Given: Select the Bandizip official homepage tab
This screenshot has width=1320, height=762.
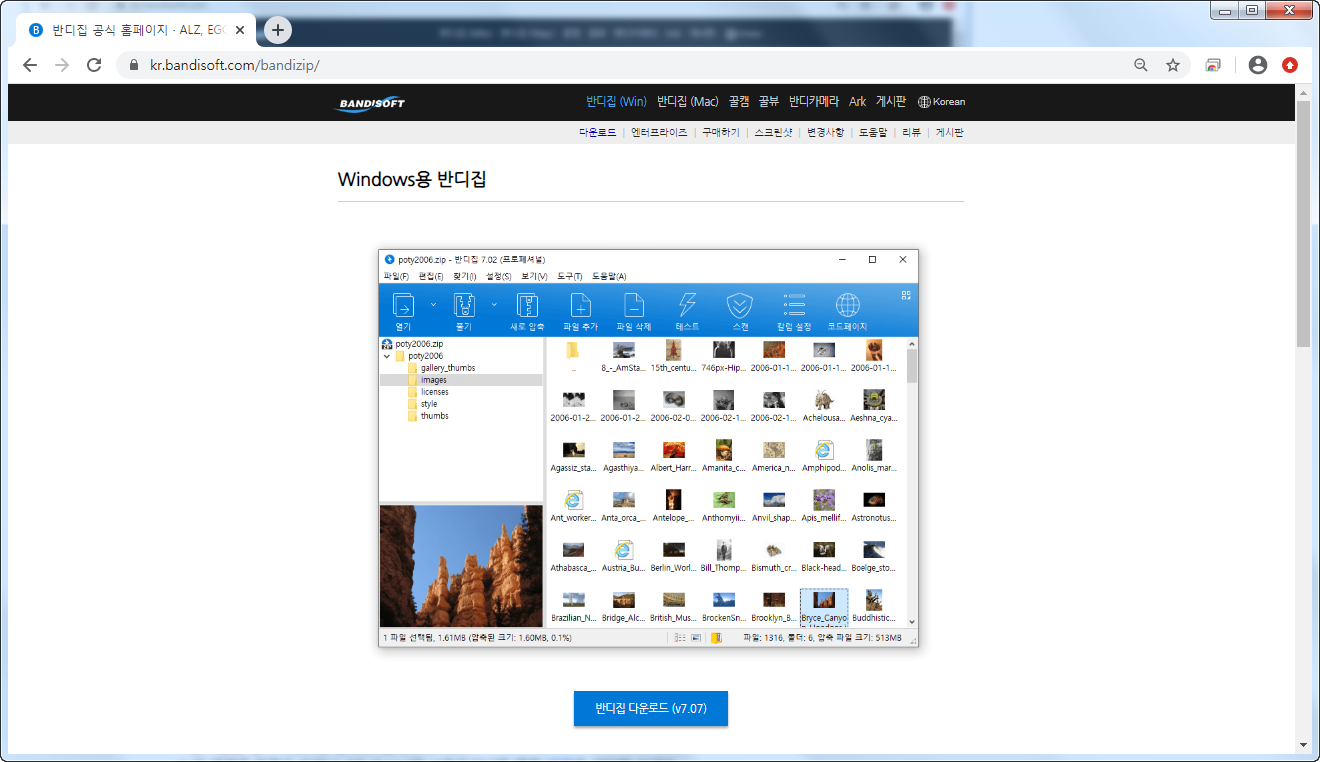Looking at the screenshot, I should point(135,30).
